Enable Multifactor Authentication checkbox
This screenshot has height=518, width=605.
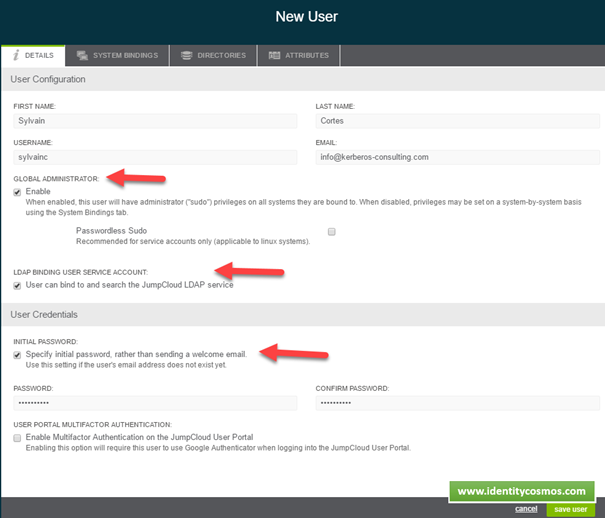(17, 438)
